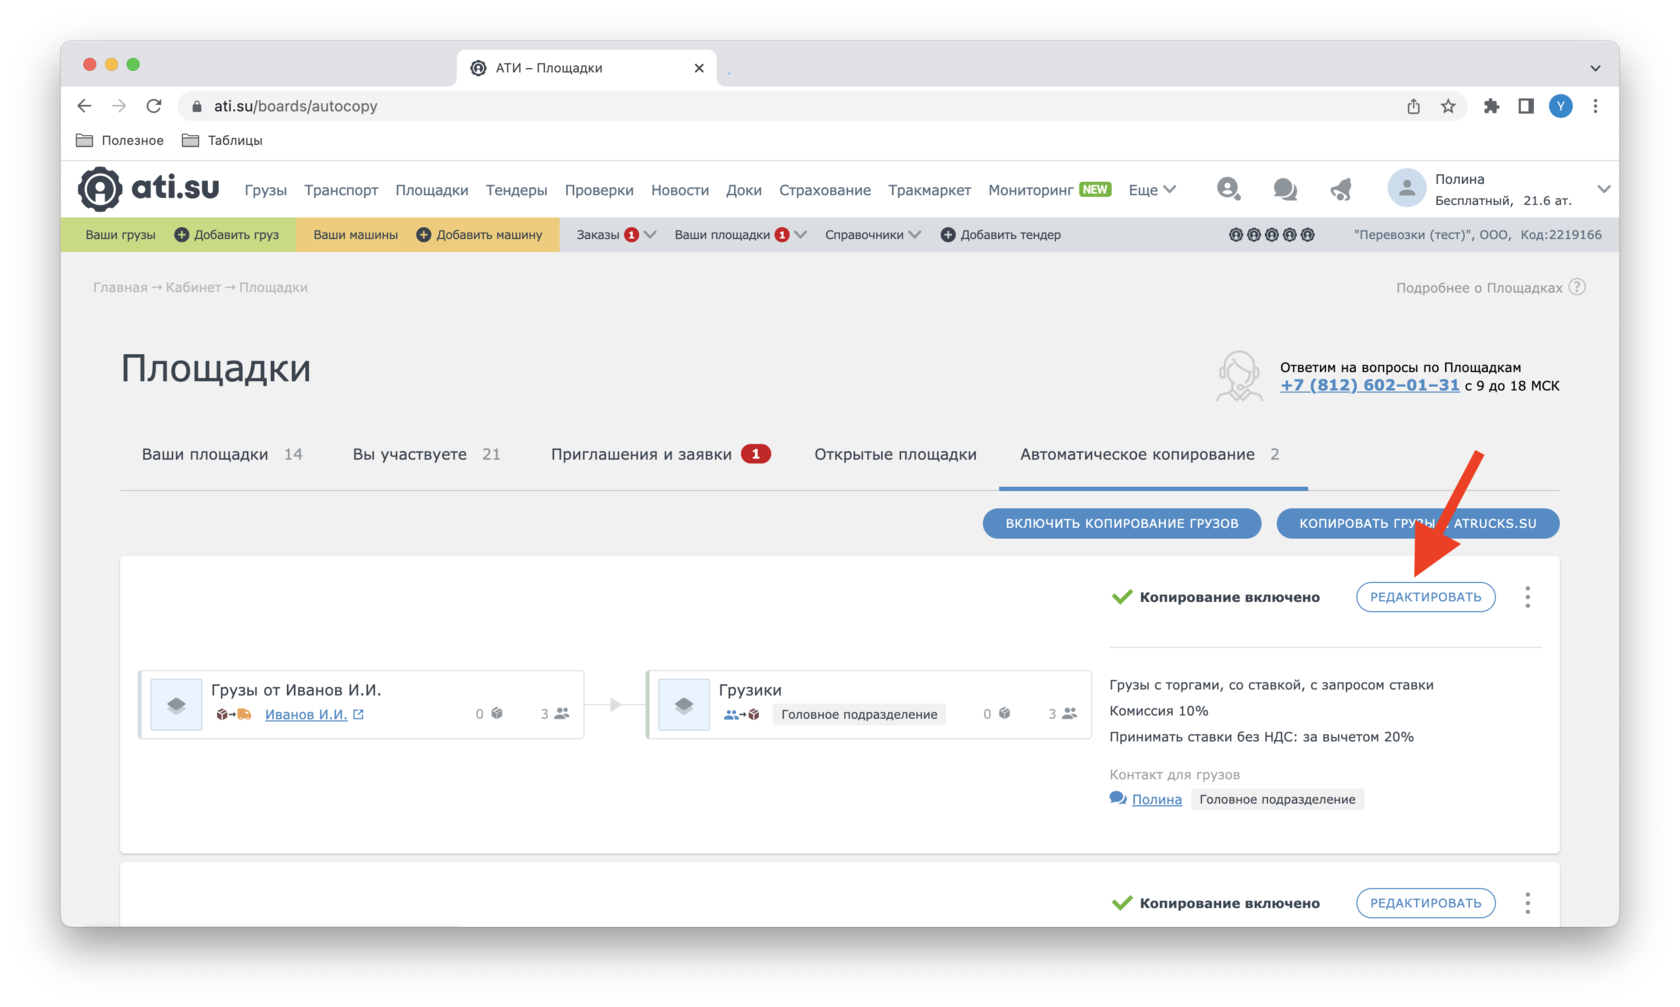Screen dimensions: 1680x1007
Task: Expand the Справочники dropdown
Action: coord(873,235)
